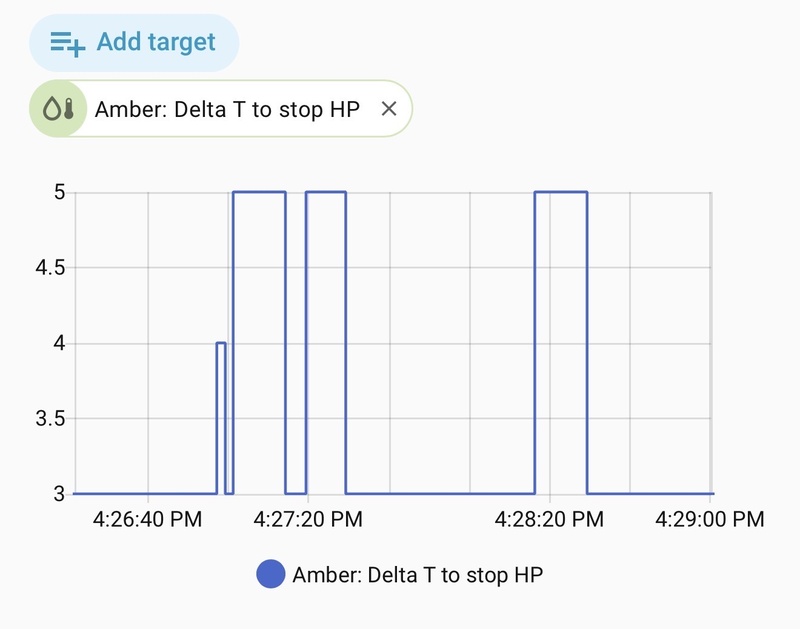Click the y-axis label 4
Viewport: 800px width, 629px height.
click(59, 343)
